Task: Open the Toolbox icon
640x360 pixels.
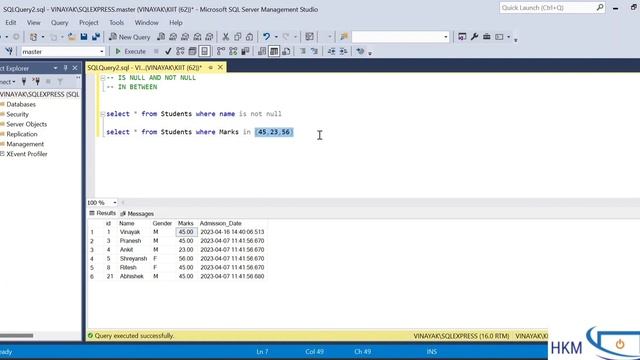Action: pyautogui.click(x=487, y=37)
